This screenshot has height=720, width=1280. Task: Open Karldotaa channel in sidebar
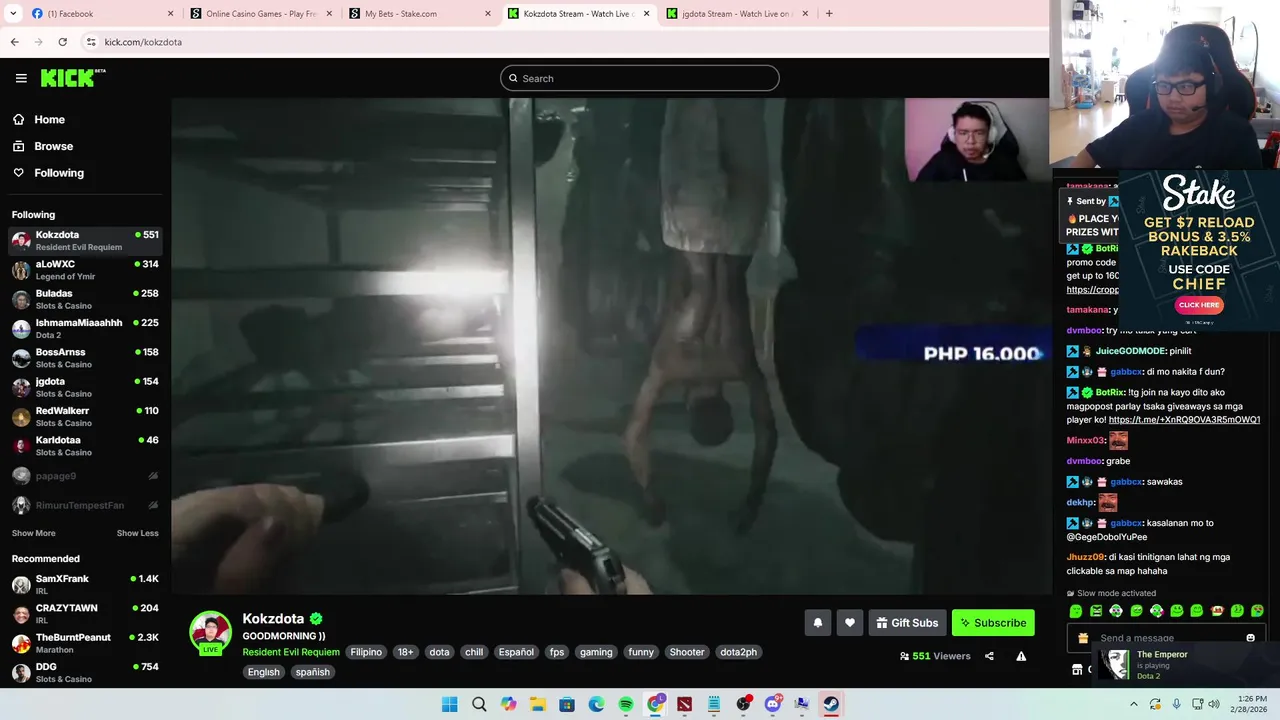(85, 446)
